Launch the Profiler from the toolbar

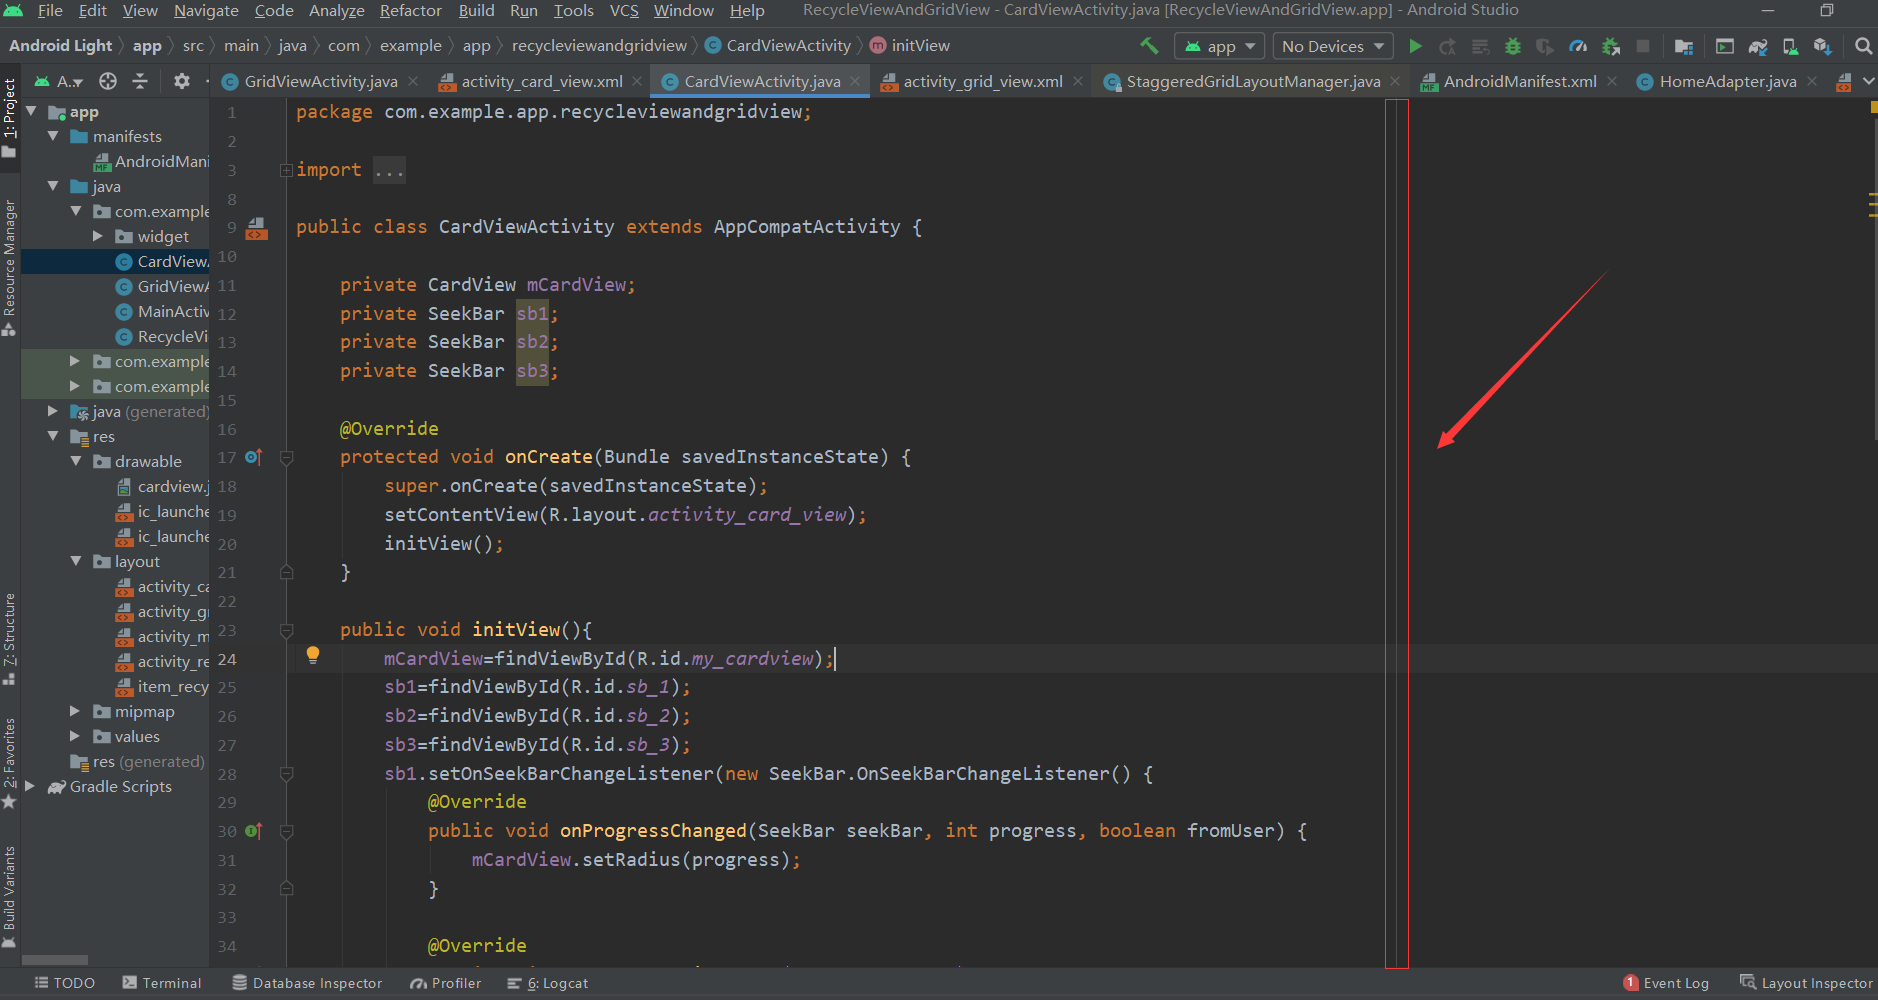click(1578, 45)
